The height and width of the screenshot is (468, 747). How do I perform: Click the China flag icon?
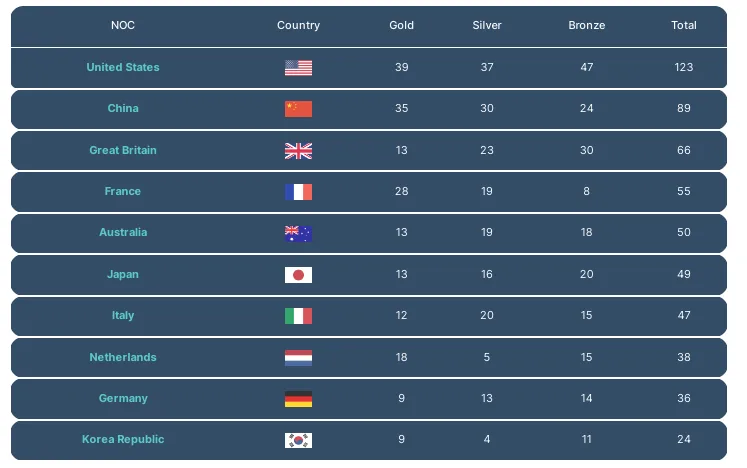(x=298, y=109)
